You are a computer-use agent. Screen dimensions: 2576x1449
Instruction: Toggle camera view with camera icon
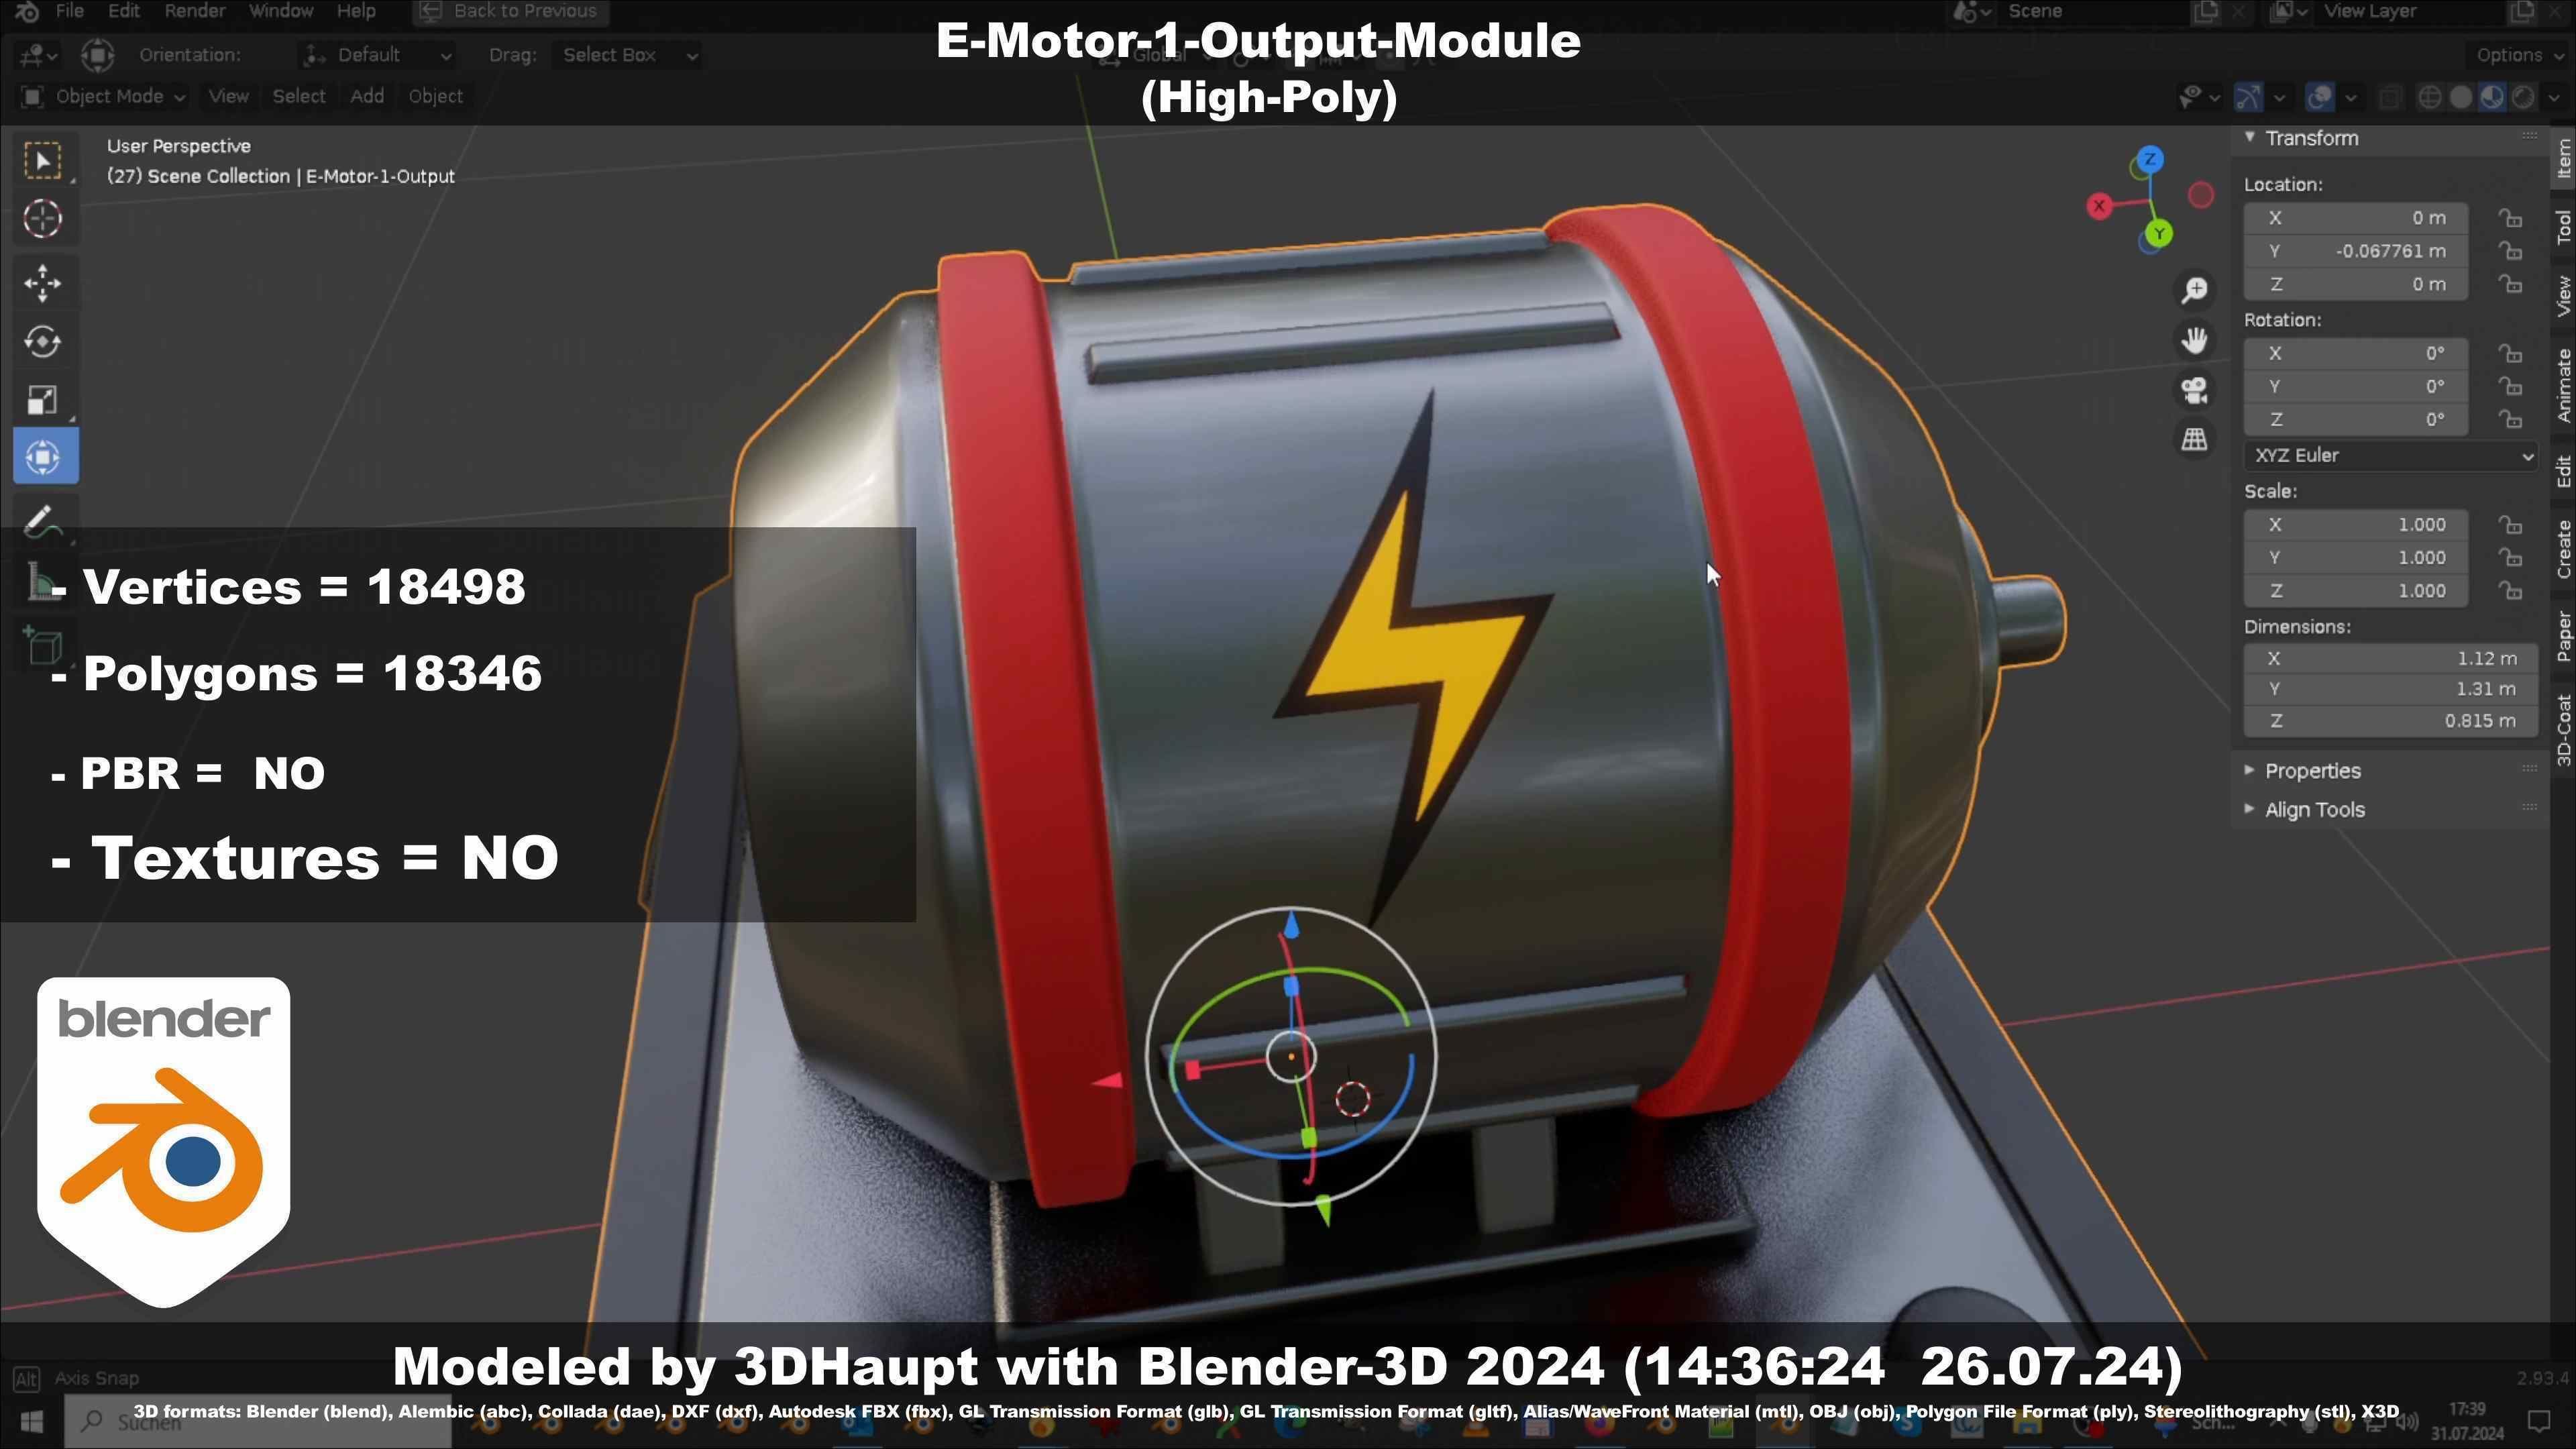[x=2195, y=390]
